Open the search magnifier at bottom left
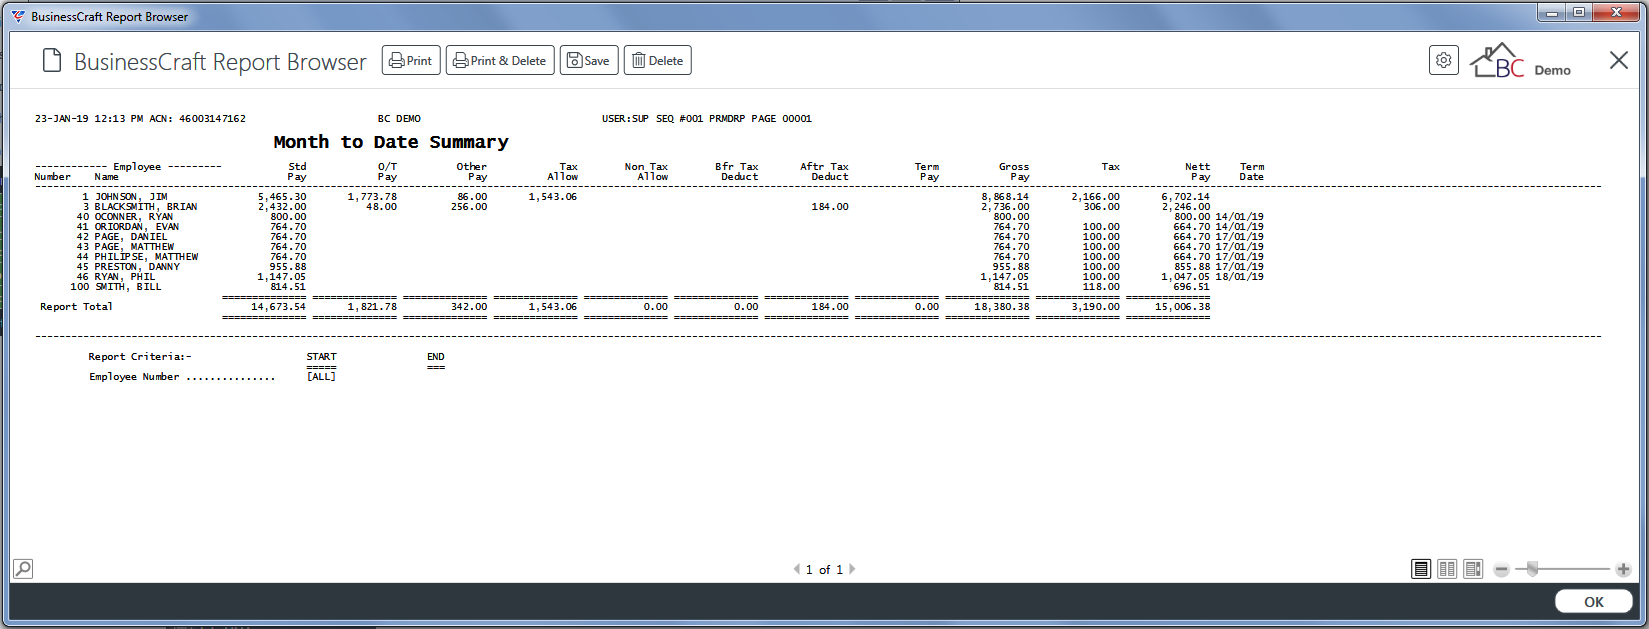Viewport: 1649px width, 629px height. pyautogui.click(x=23, y=569)
